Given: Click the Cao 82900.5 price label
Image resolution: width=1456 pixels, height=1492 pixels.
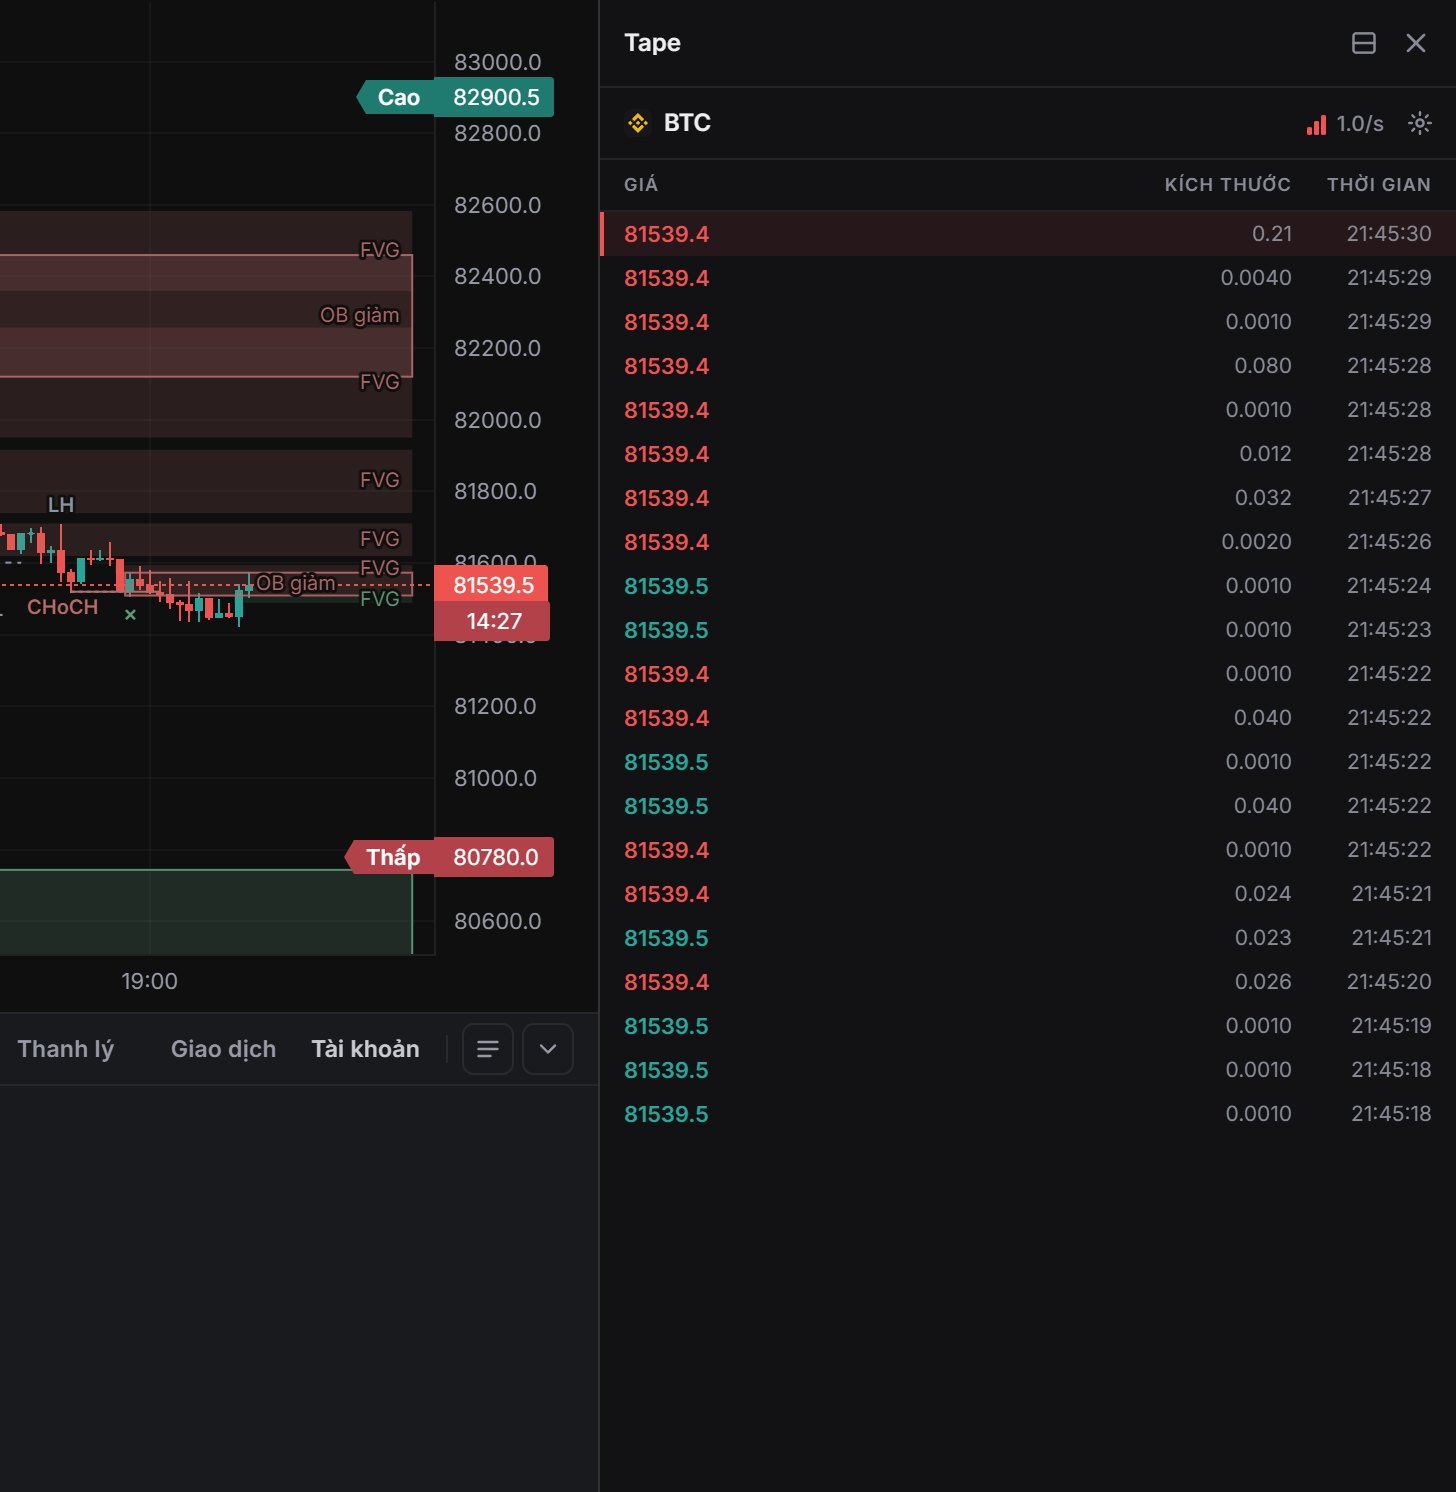Looking at the screenshot, I should click(x=455, y=97).
